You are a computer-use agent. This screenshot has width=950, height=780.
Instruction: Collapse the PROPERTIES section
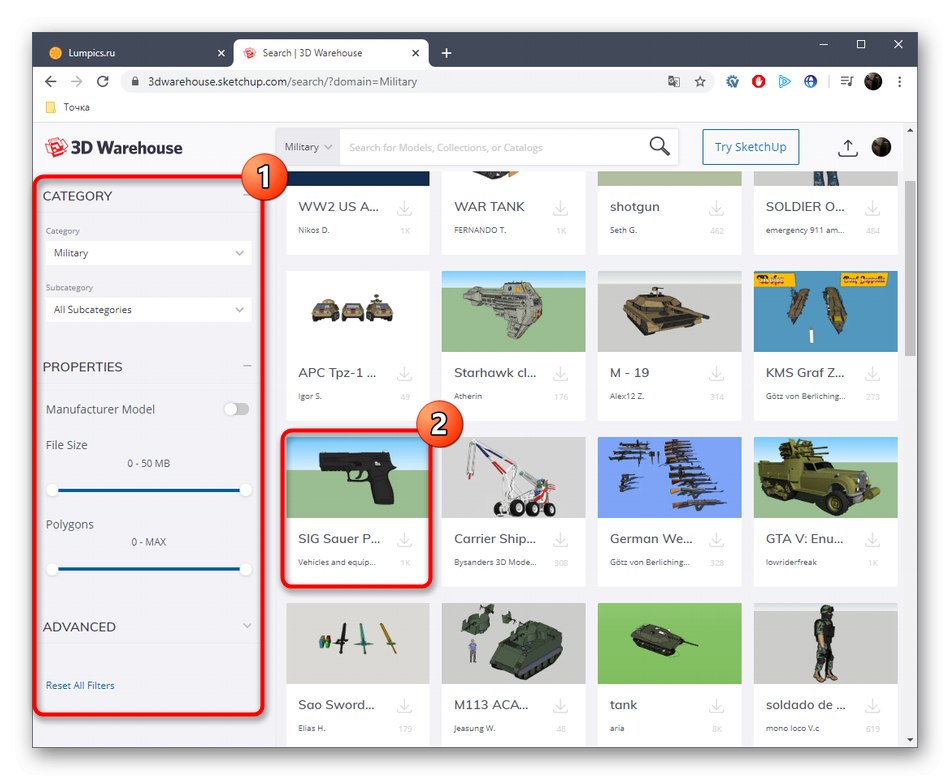[x=247, y=366]
